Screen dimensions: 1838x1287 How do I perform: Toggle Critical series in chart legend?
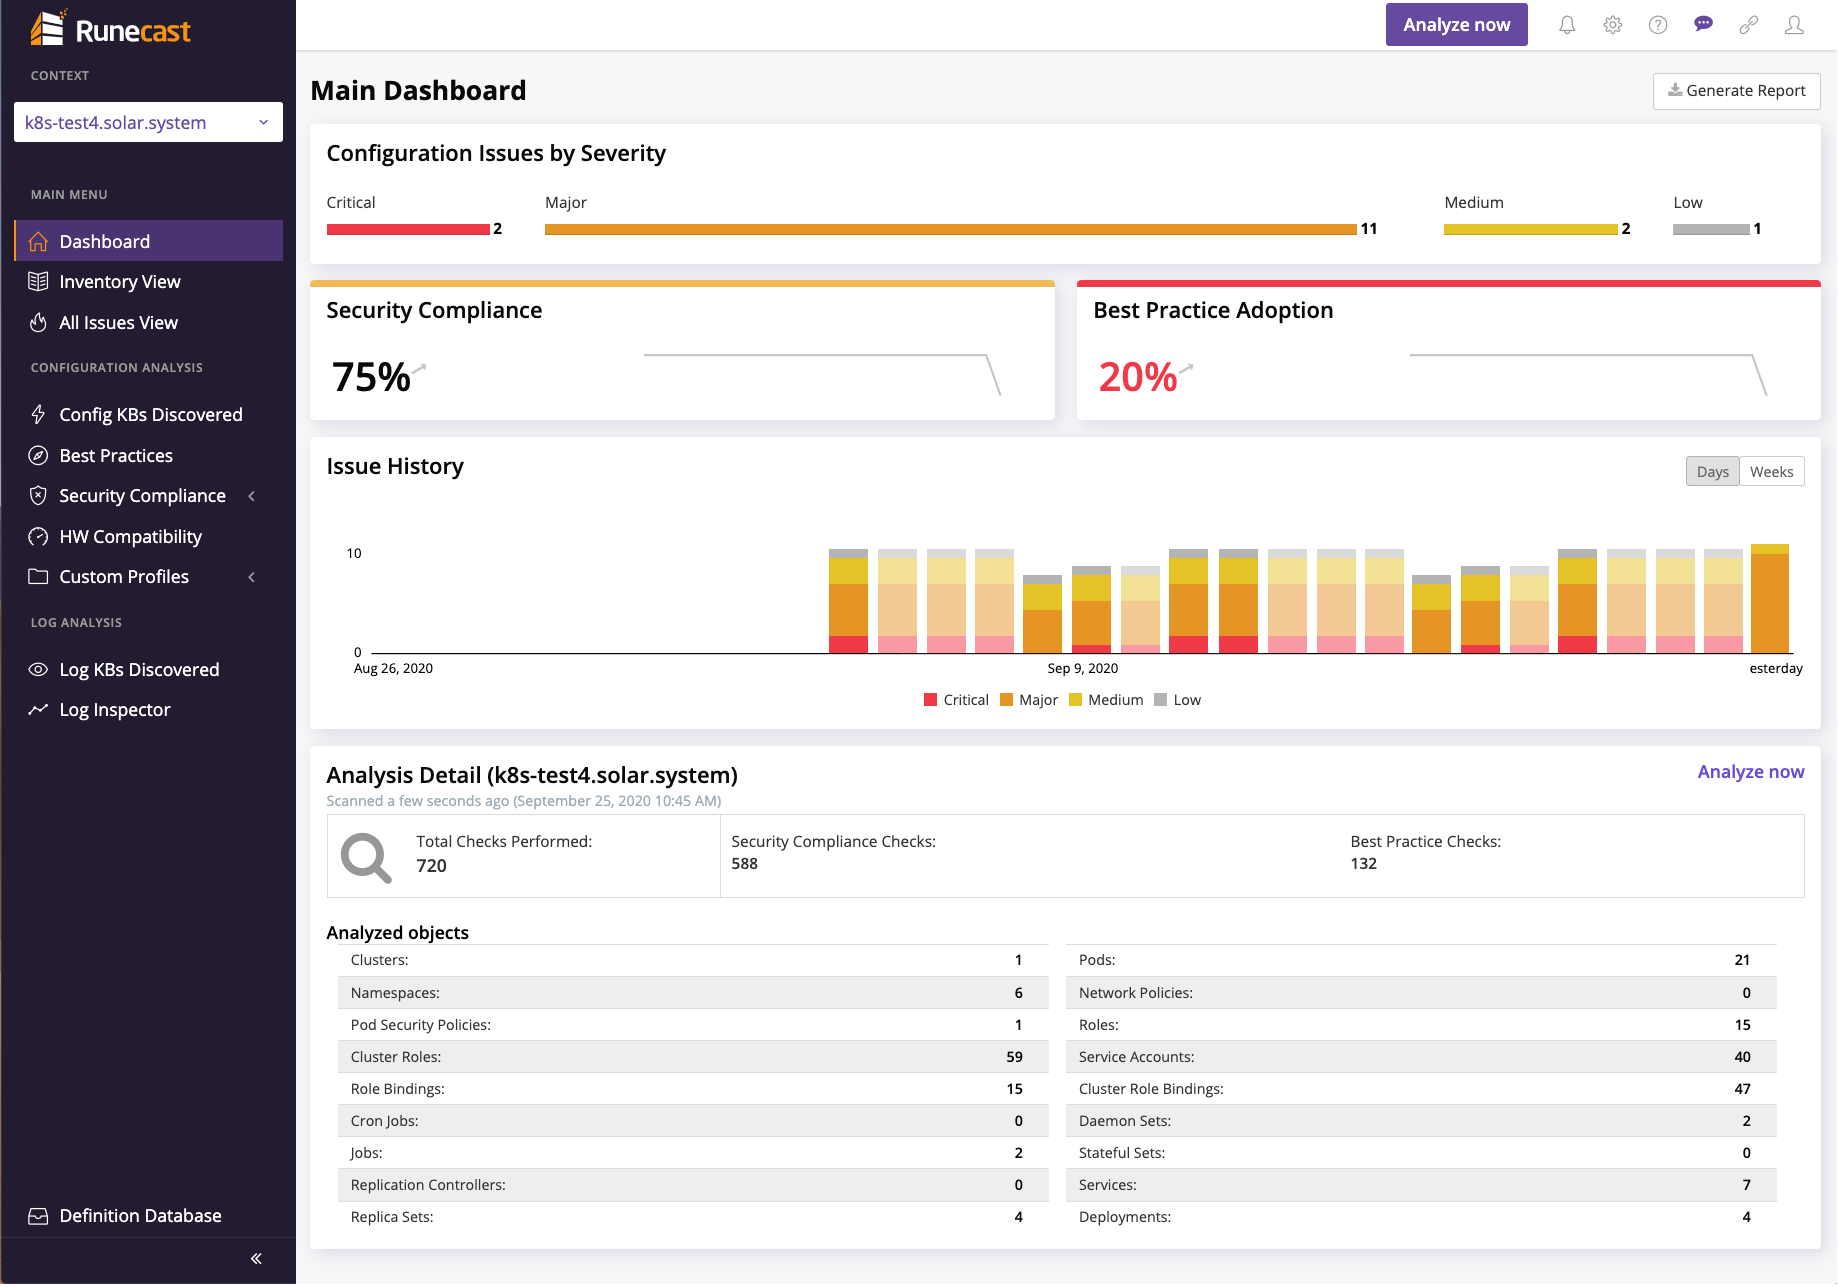pos(956,700)
